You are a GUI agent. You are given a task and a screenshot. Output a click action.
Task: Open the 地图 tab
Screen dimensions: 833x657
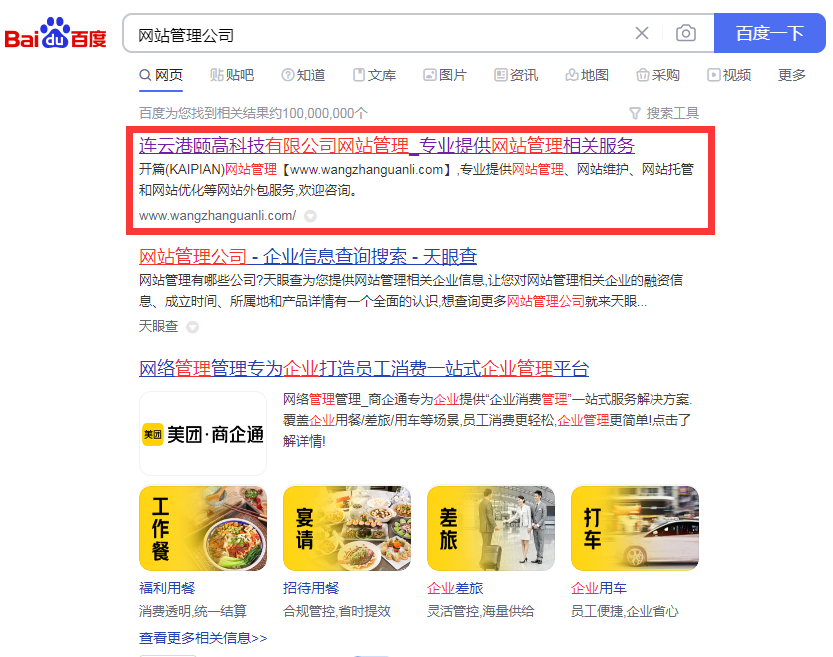587,75
